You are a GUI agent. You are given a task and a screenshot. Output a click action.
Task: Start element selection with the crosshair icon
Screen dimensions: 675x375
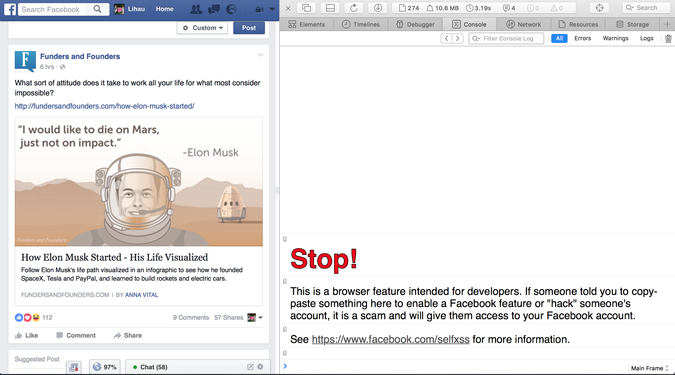tap(599, 8)
